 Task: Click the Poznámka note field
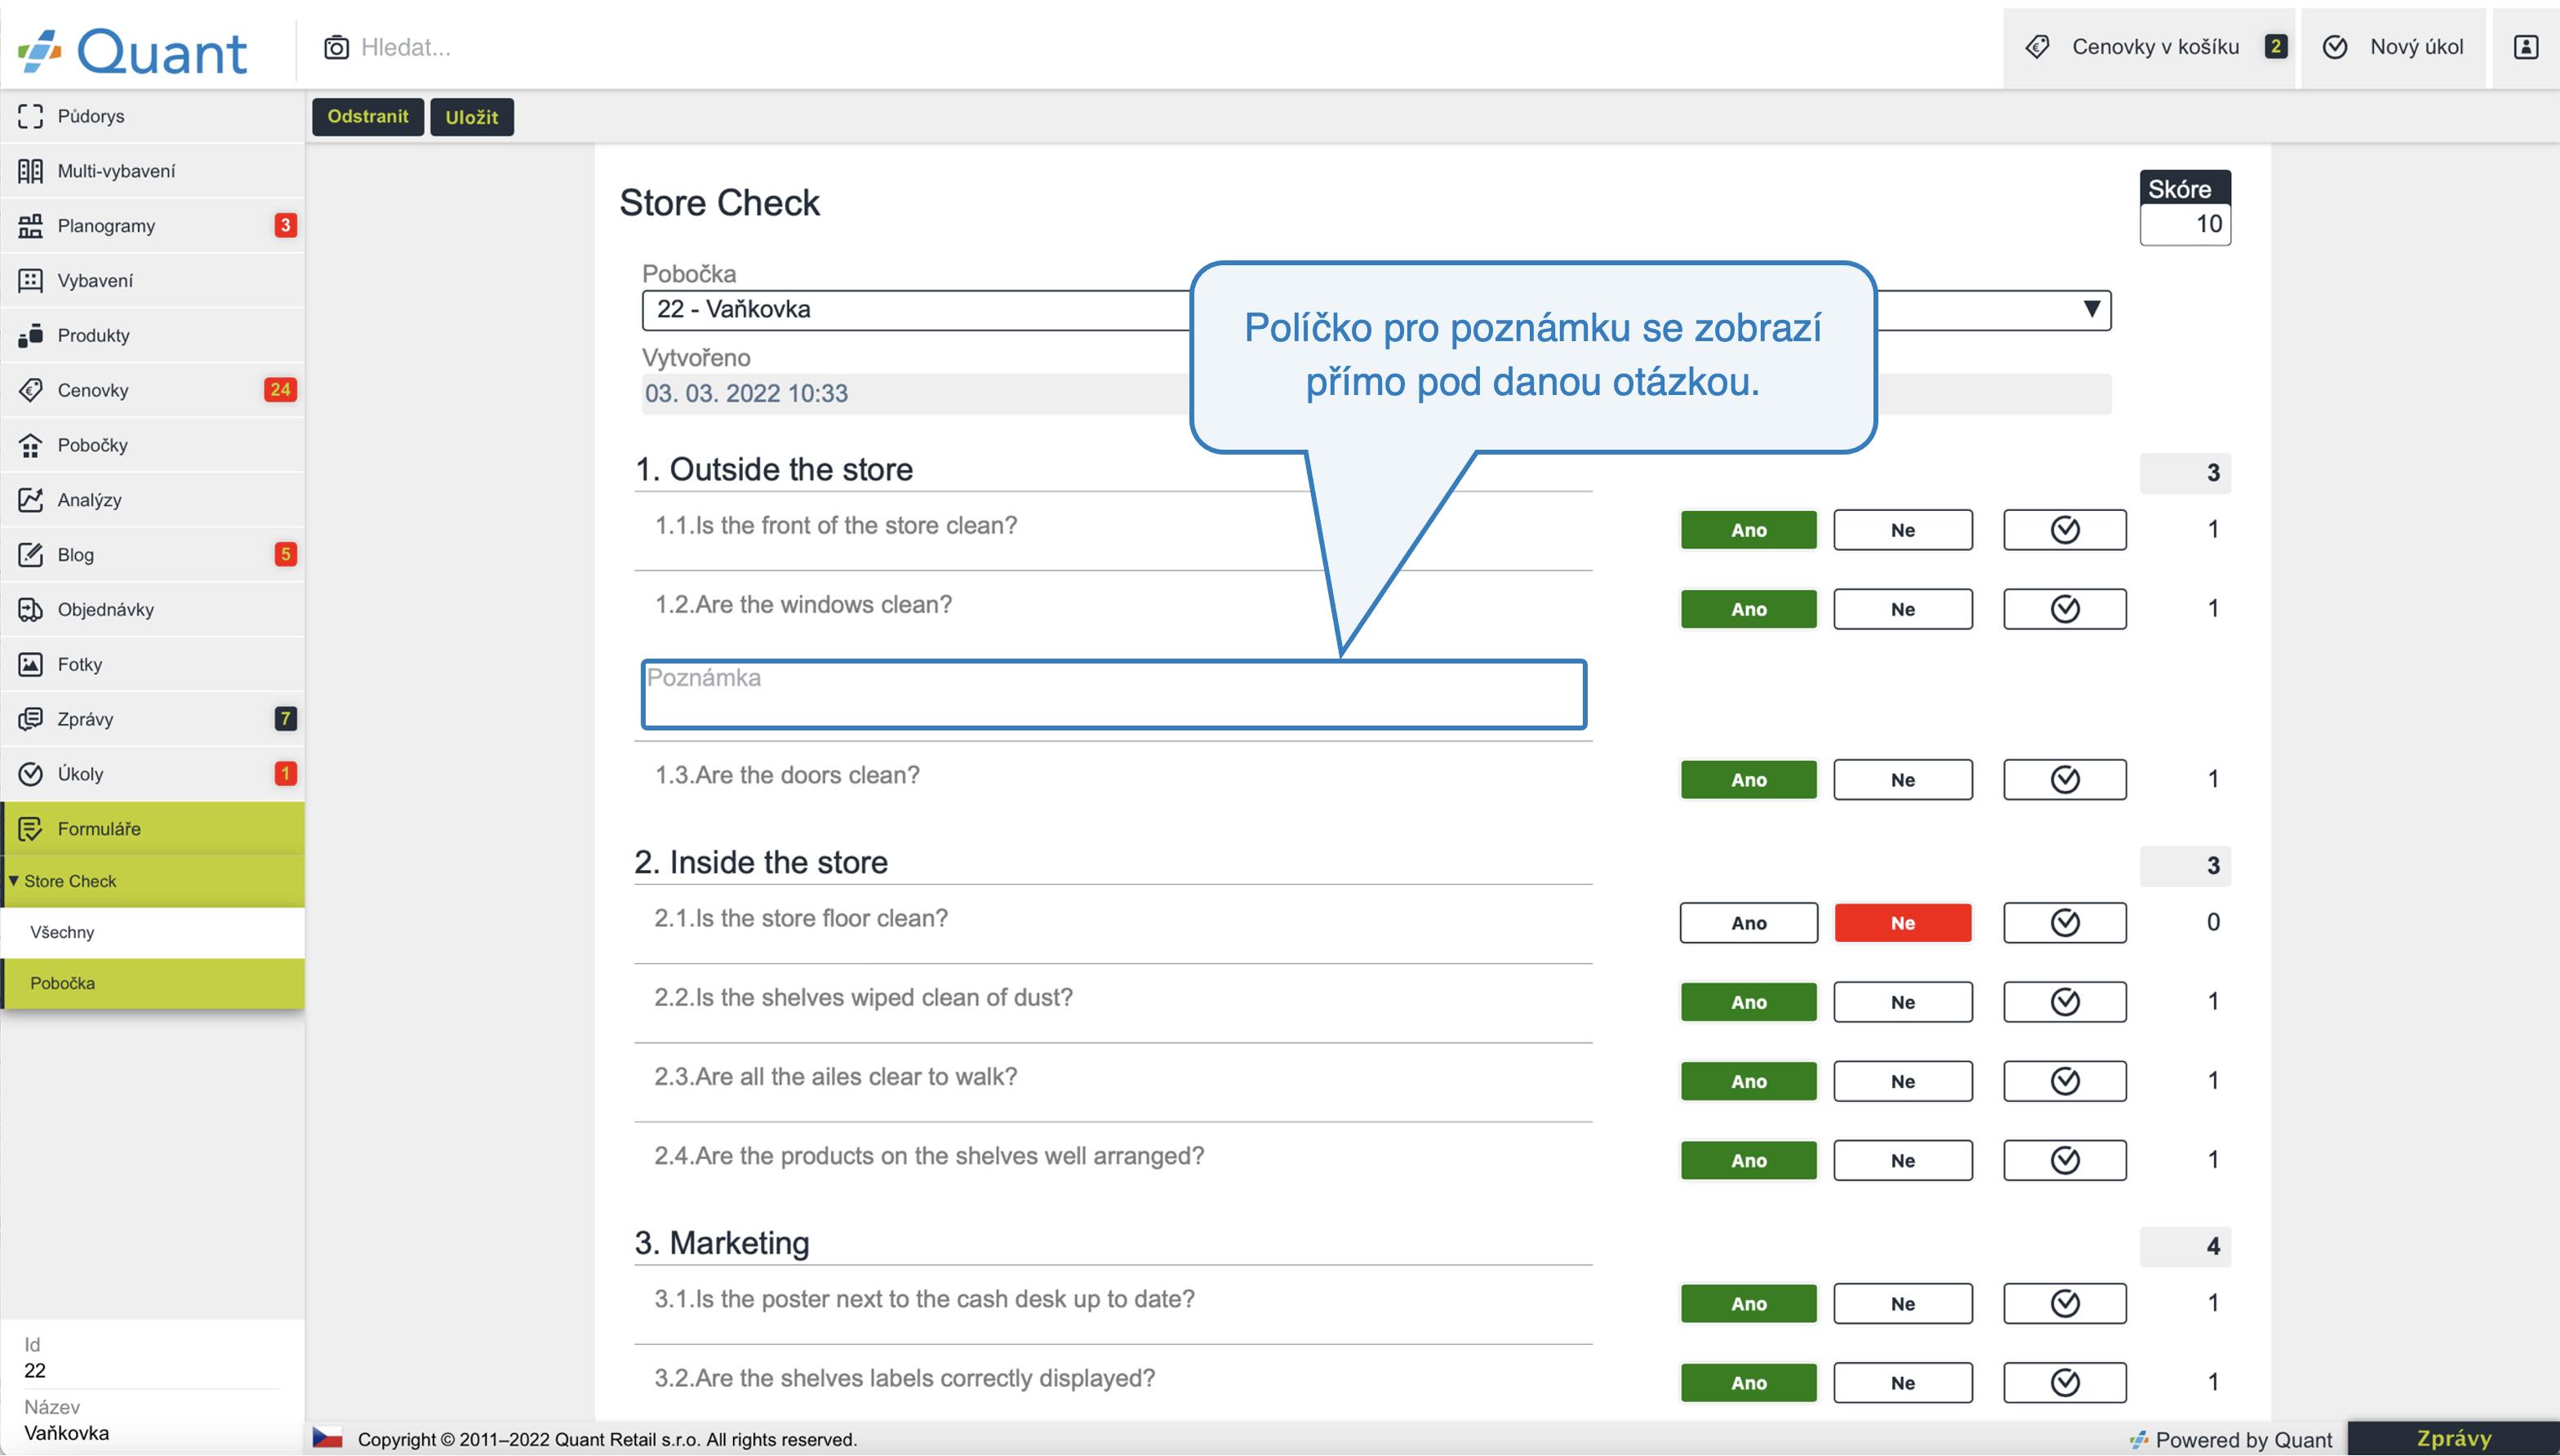tap(1113, 694)
